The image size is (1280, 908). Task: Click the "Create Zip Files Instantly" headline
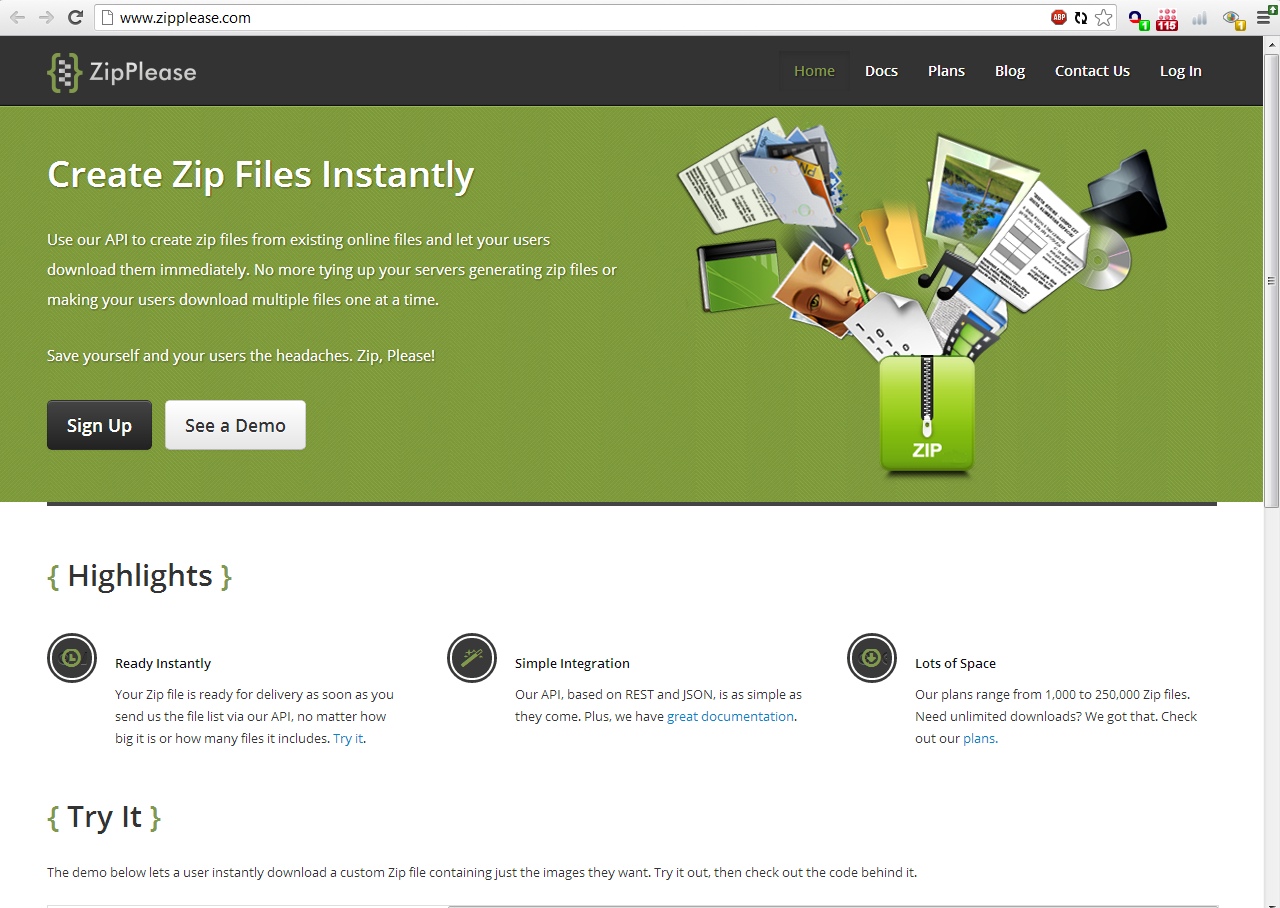coord(260,175)
